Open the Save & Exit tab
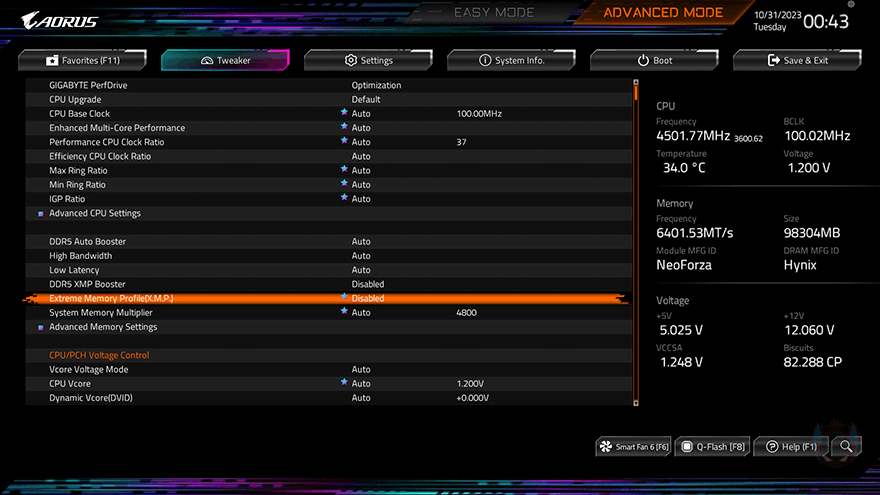 pyautogui.click(x=797, y=60)
